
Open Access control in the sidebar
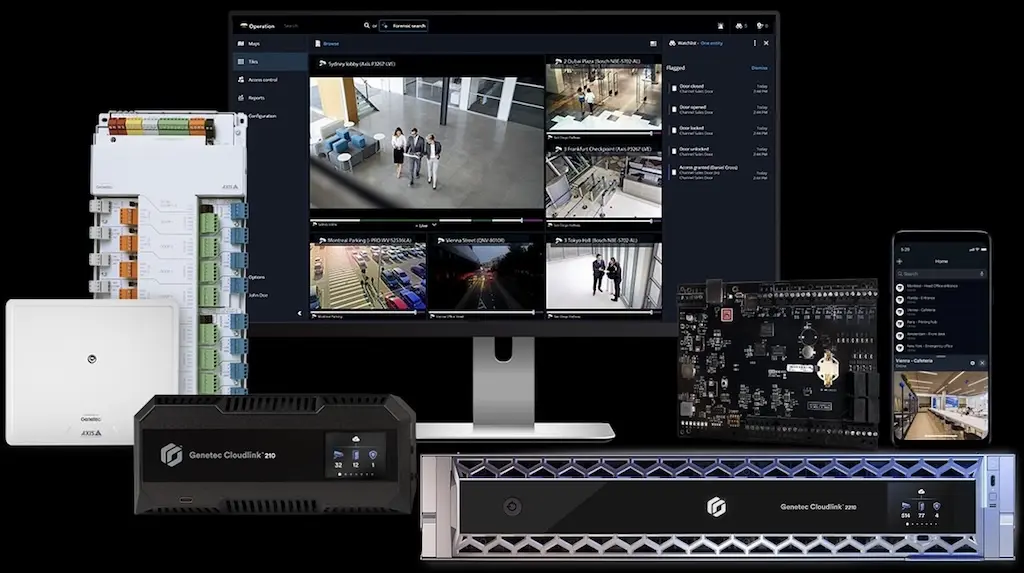click(270, 80)
